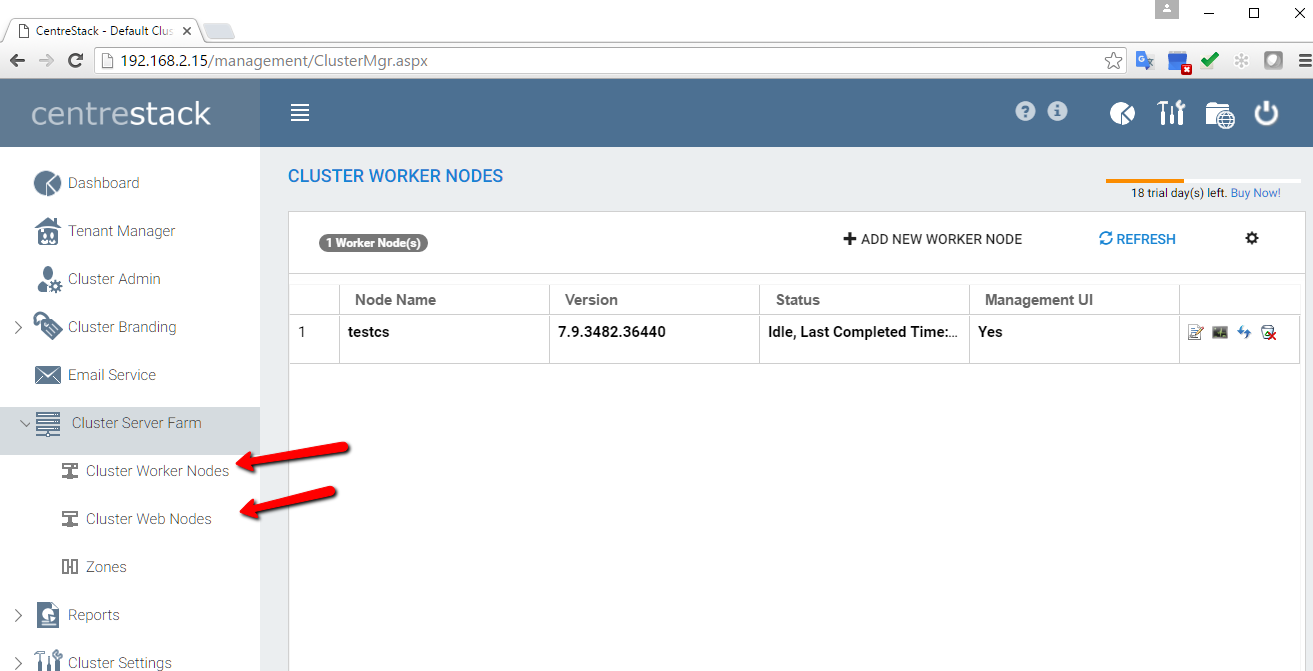The image size is (1313, 671).
Task: Click the Cluster Server Farm icon
Action: [48, 423]
